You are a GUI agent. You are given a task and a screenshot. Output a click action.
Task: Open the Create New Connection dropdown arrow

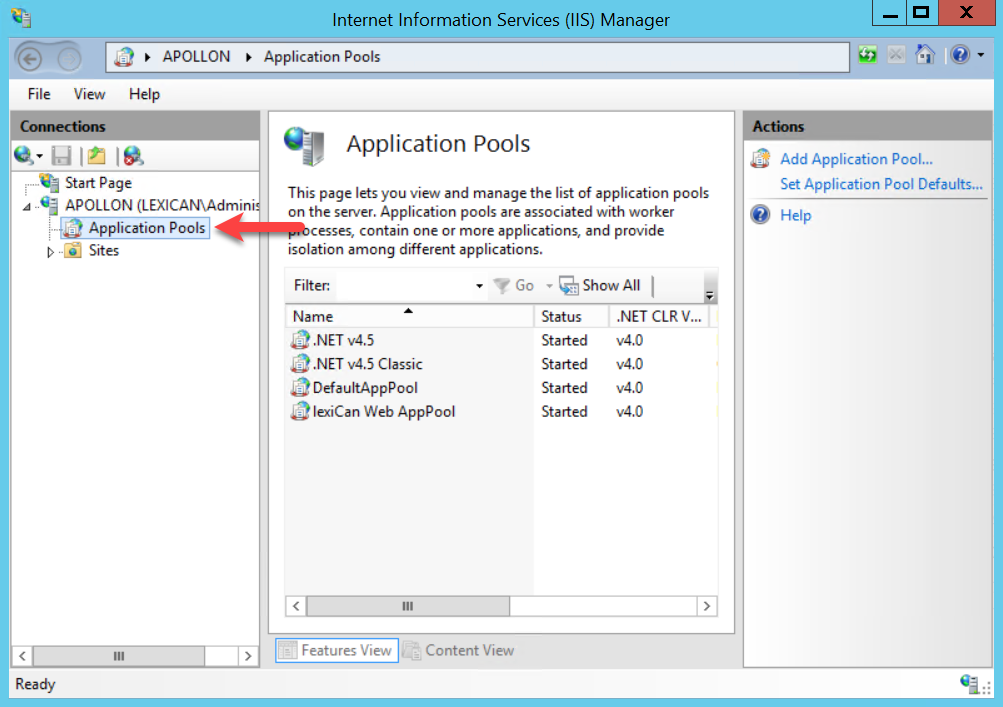pyautogui.click(x=40, y=156)
